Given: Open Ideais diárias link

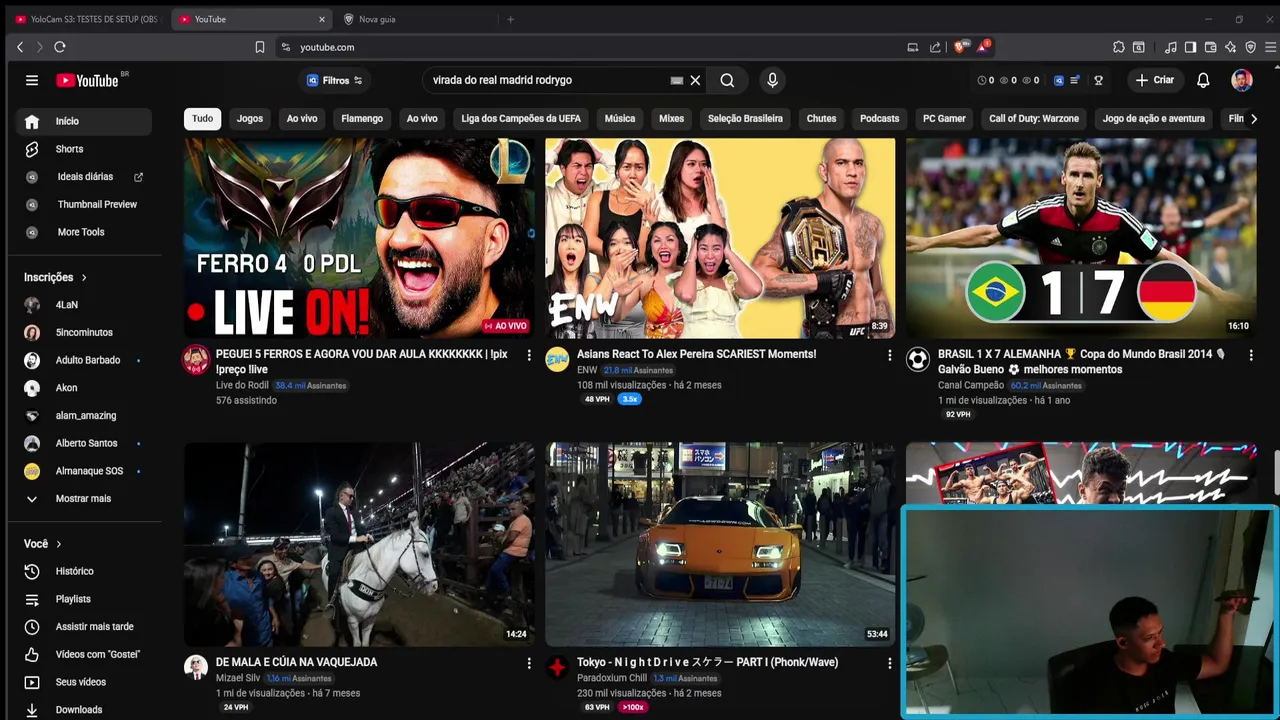Looking at the screenshot, I should [x=84, y=177].
